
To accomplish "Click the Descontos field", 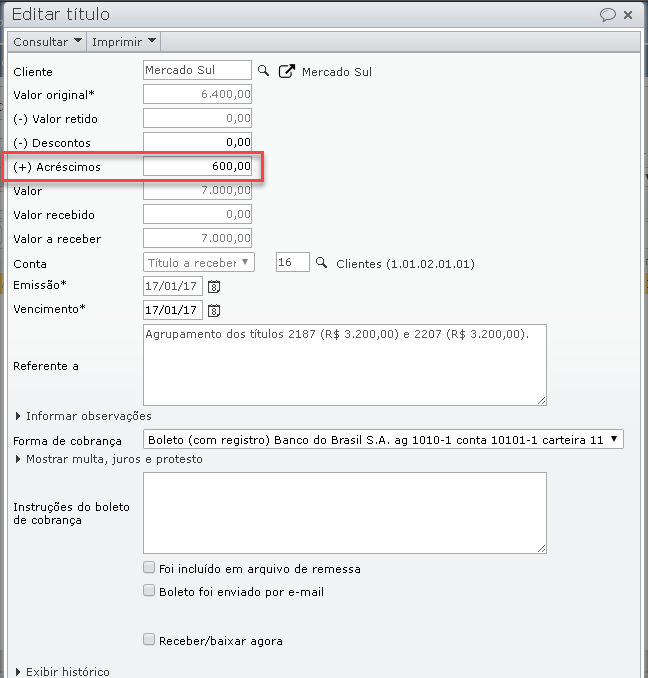I will coord(197,142).
